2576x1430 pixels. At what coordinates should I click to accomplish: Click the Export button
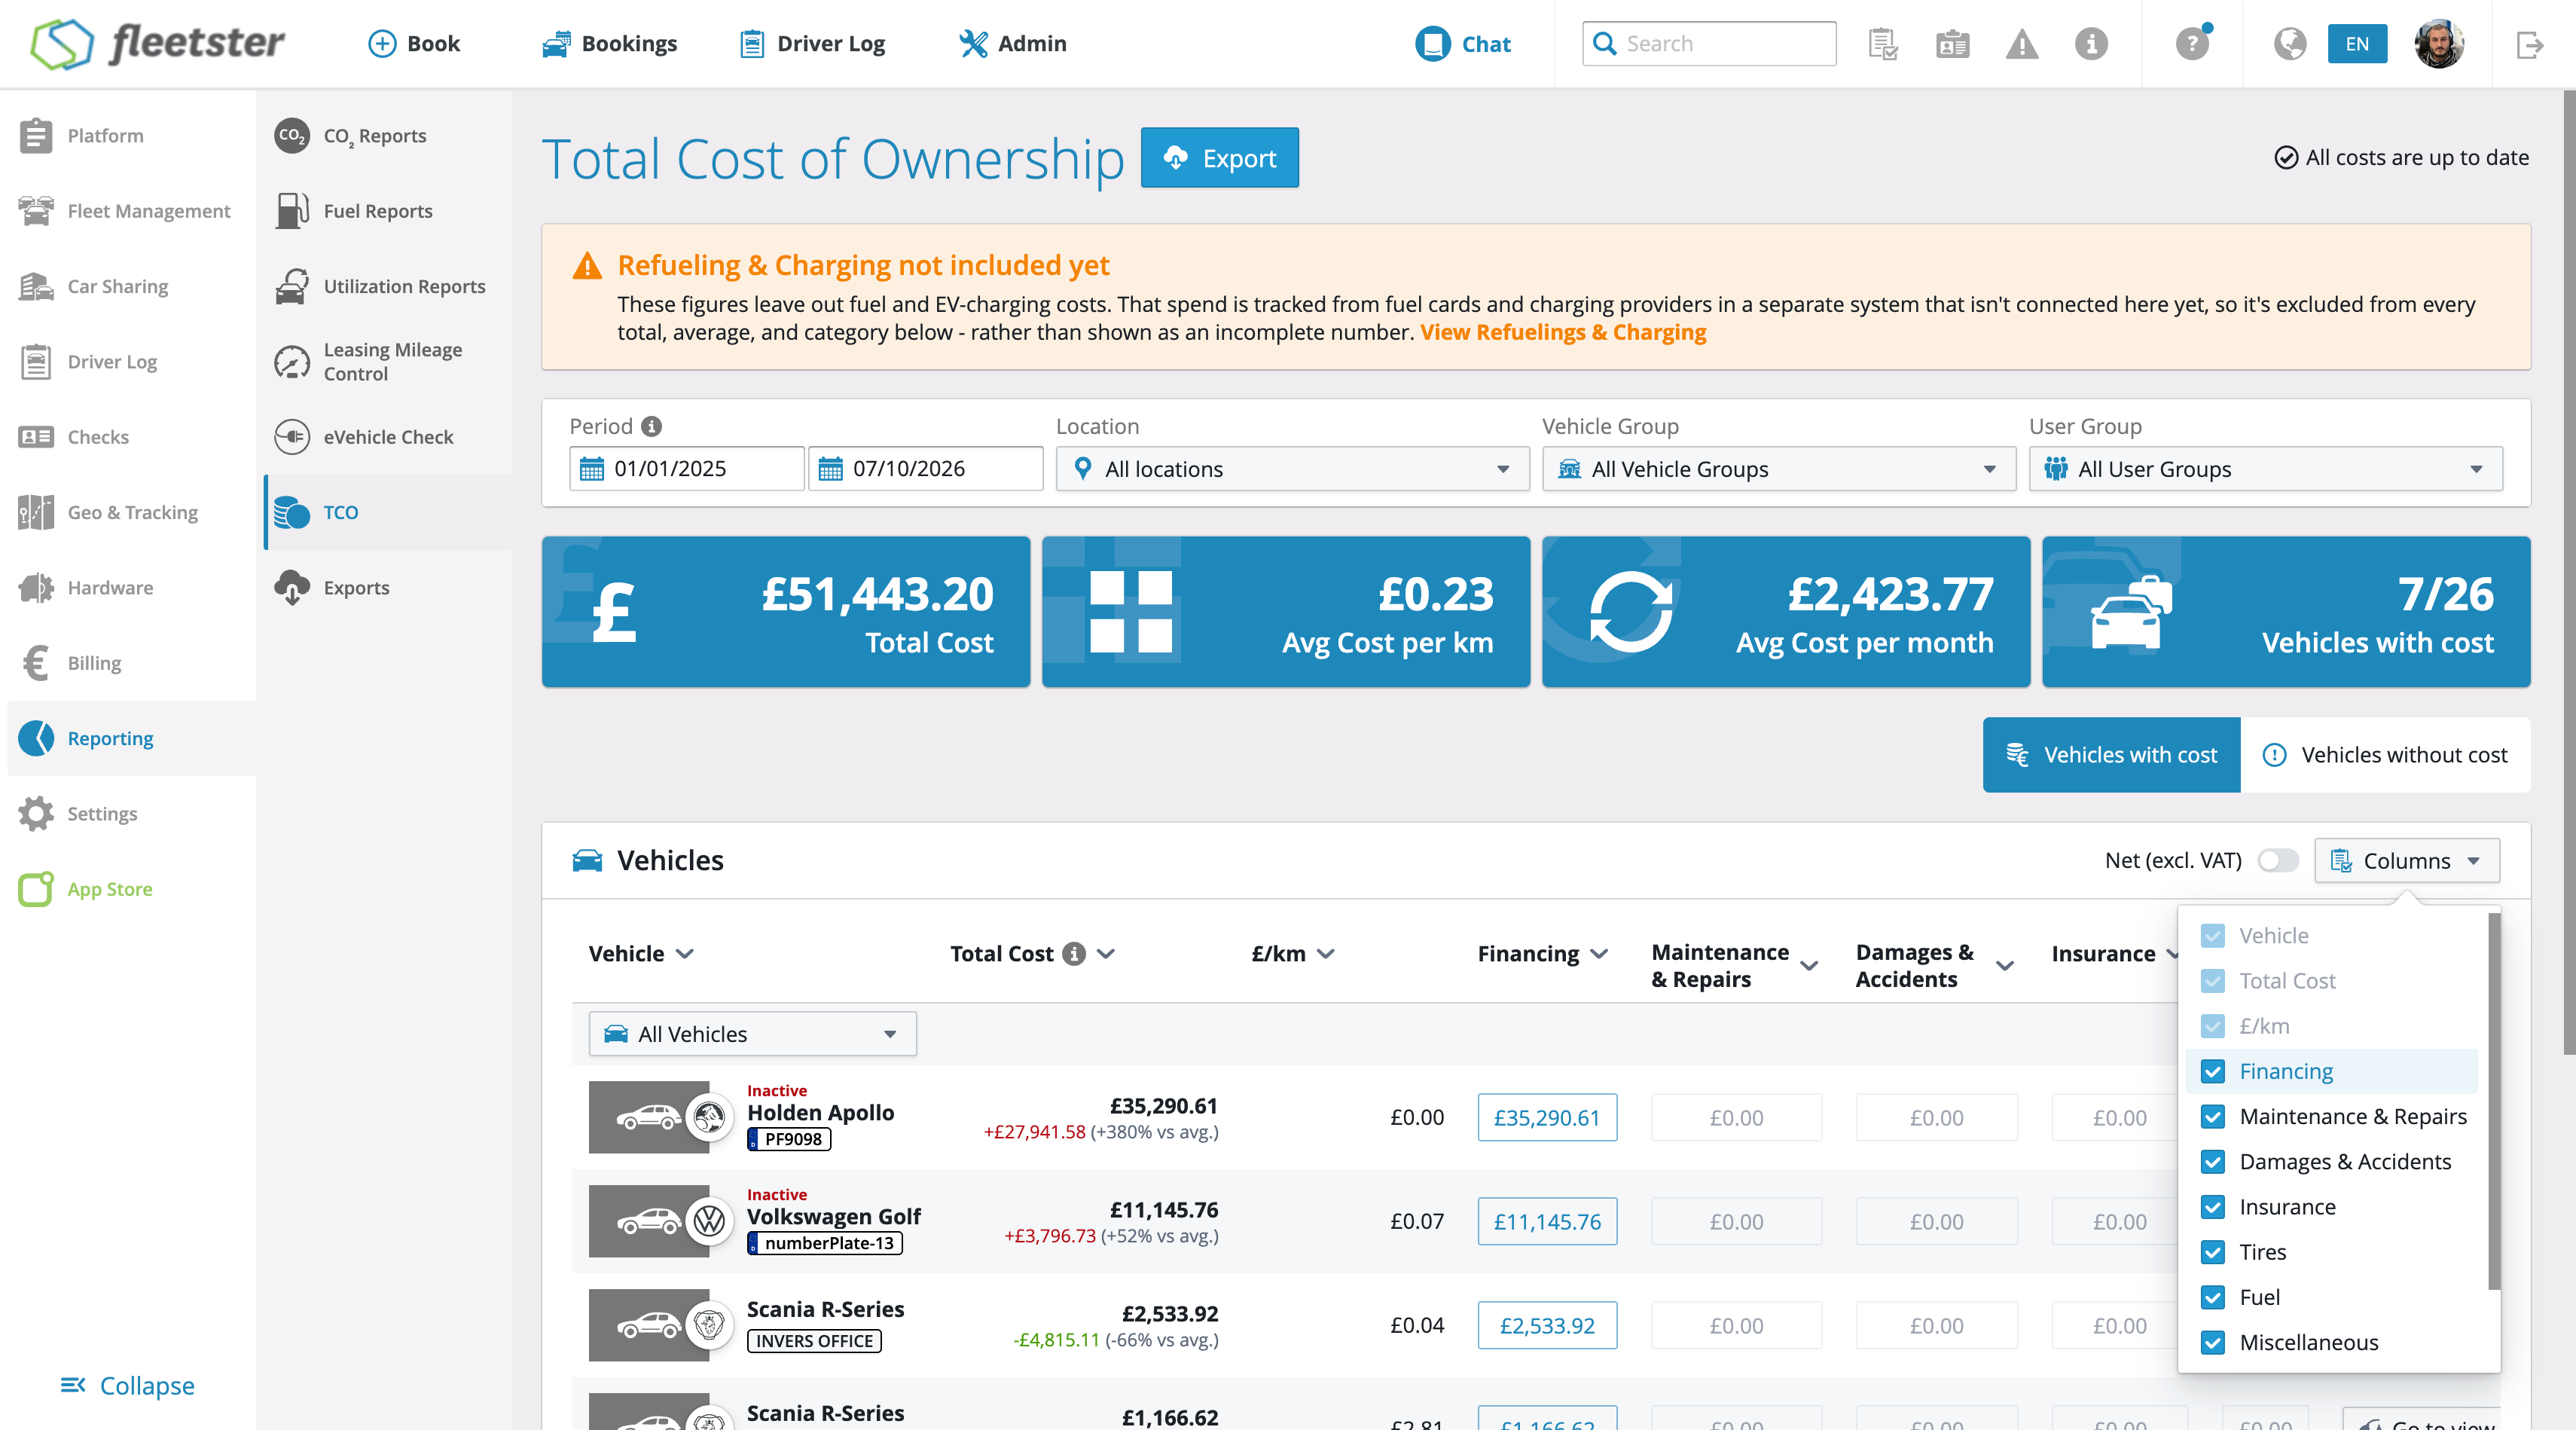pos(1219,158)
